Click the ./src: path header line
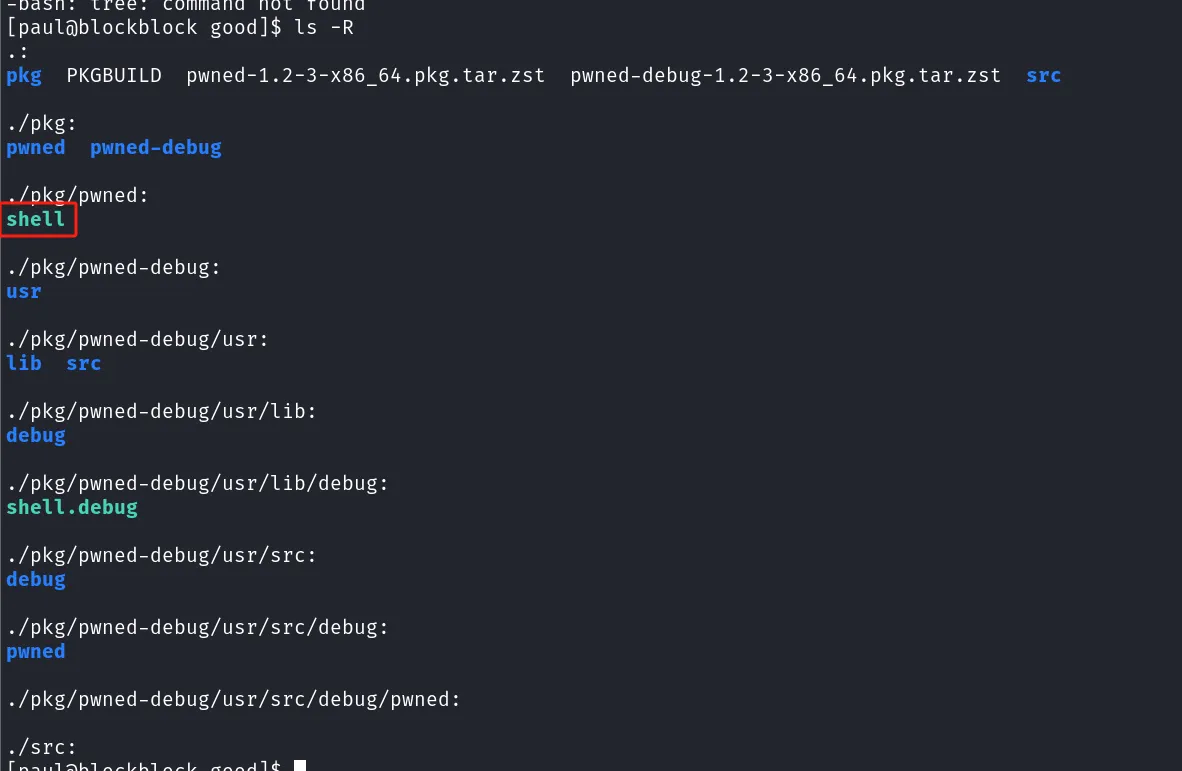This screenshot has width=1182, height=771. tap(41, 747)
